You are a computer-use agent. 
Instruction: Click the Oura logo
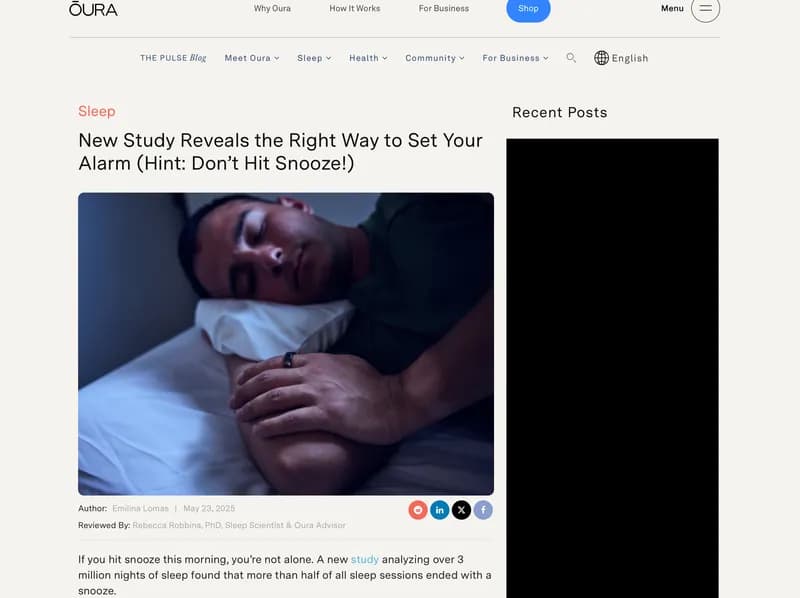93,9
